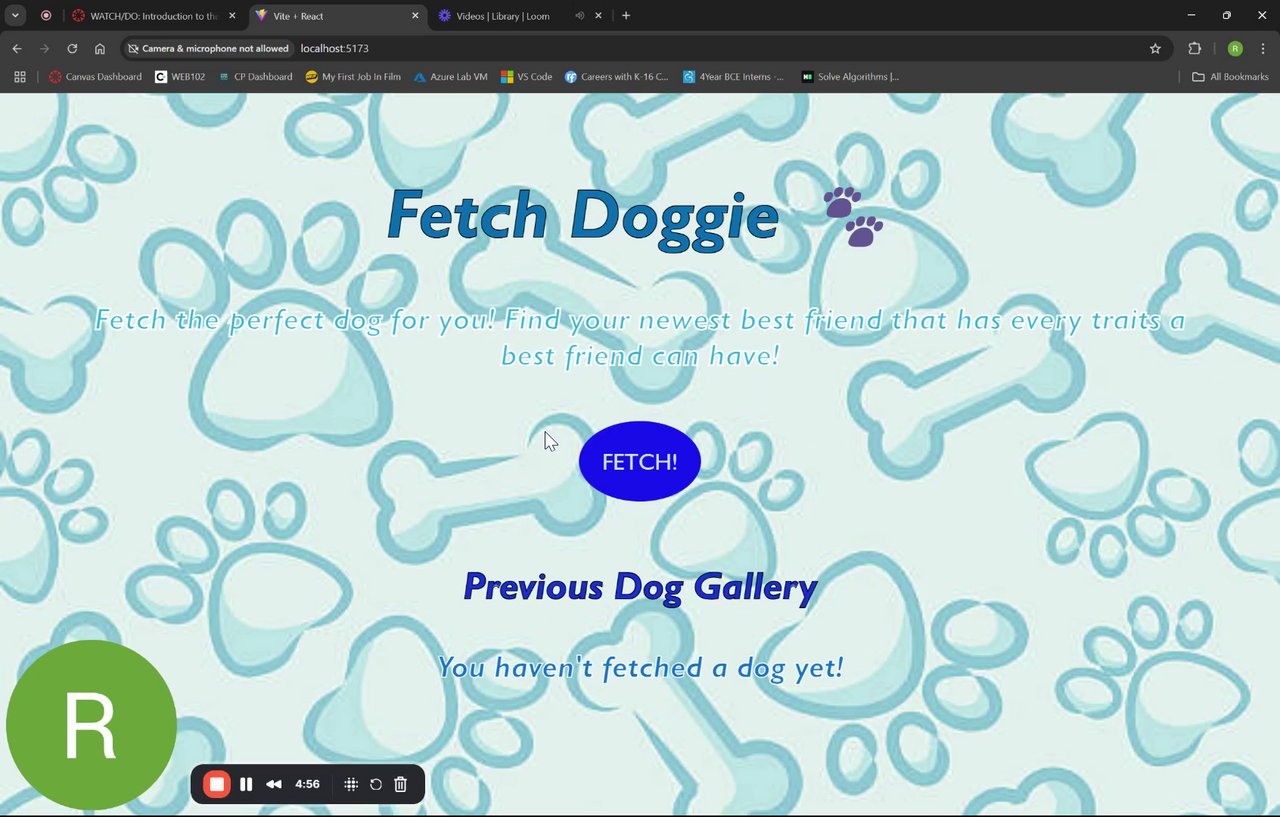Bookmark this page with the star icon
This screenshot has height=817, width=1280.
[x=1155, y=48]
